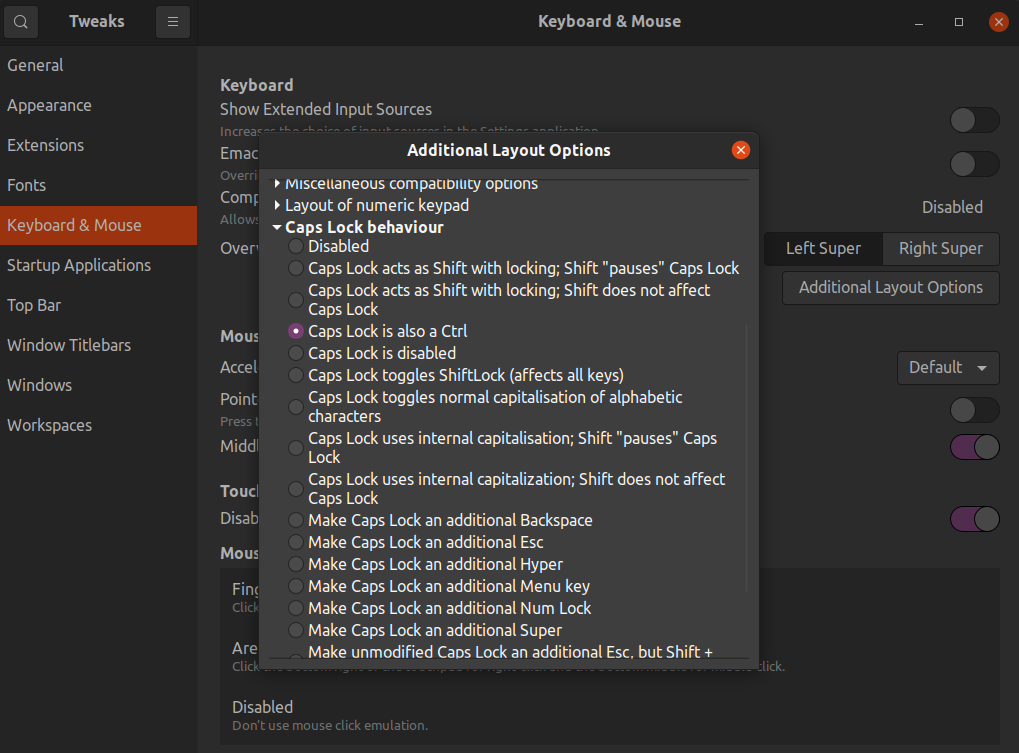Select 'Caps Lock is also a Ctrl' option
The image size is (1019, 753).
point(296,331)
